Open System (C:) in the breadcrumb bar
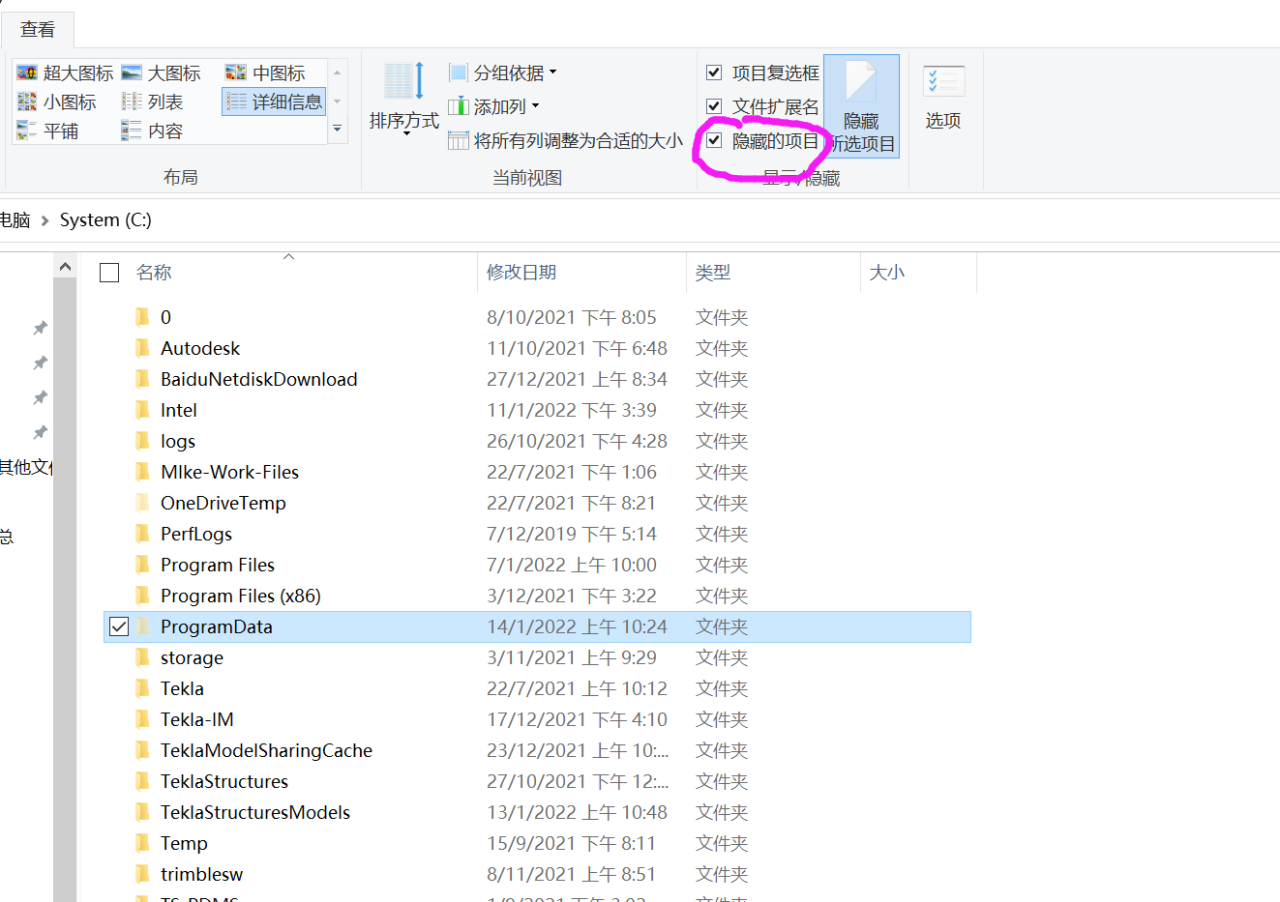 [105, 219]
